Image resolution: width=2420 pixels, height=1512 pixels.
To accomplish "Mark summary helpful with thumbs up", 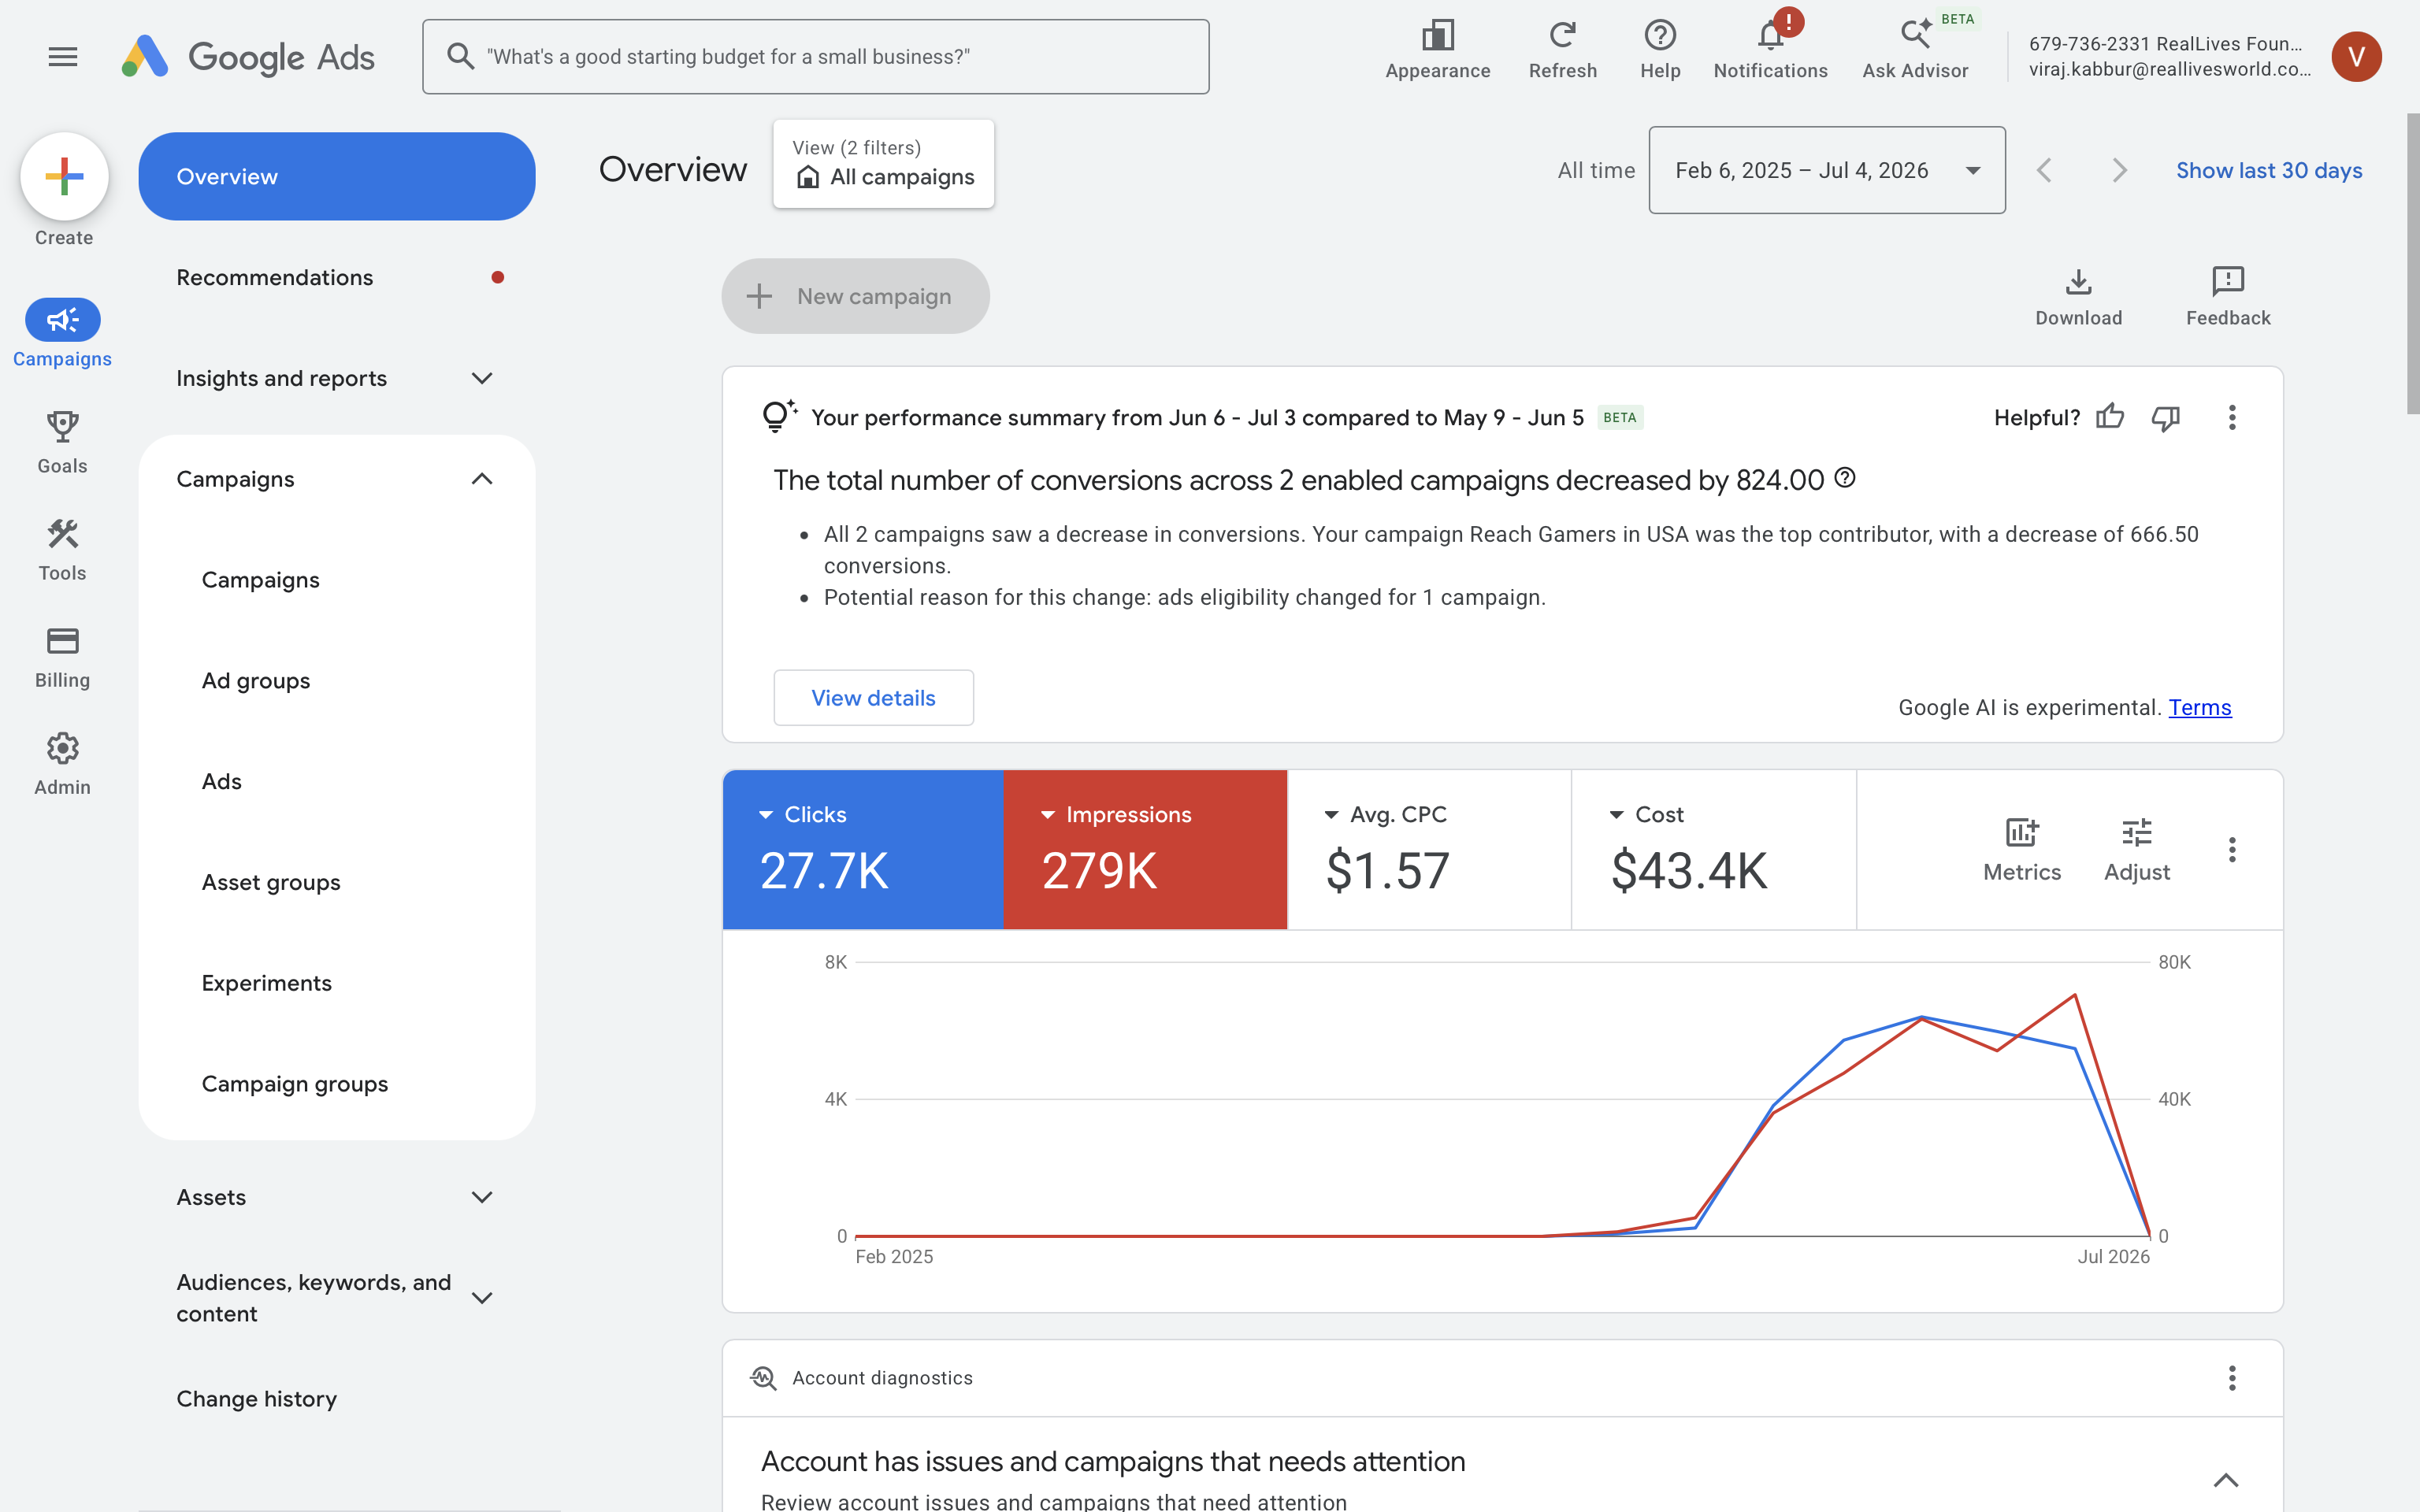I will click(2110, 416).
